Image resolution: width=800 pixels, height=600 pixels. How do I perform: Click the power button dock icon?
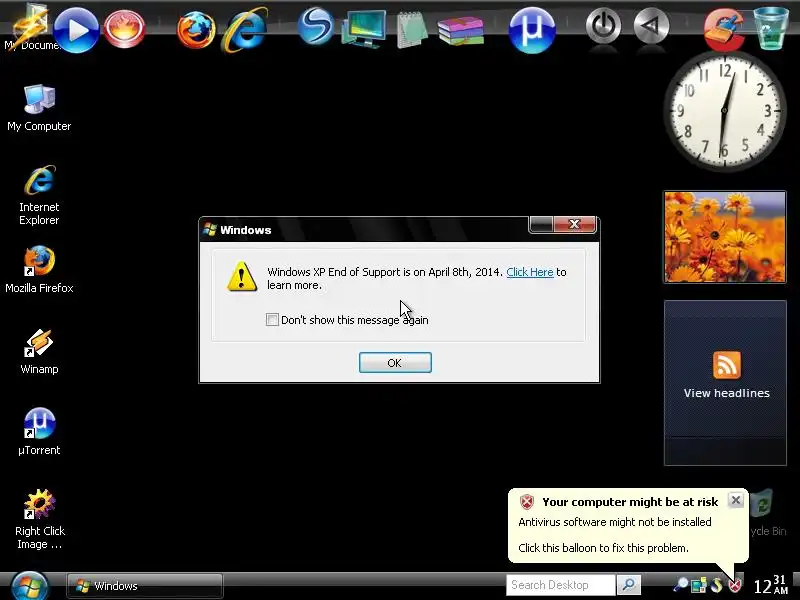click(x=603, y=26)
